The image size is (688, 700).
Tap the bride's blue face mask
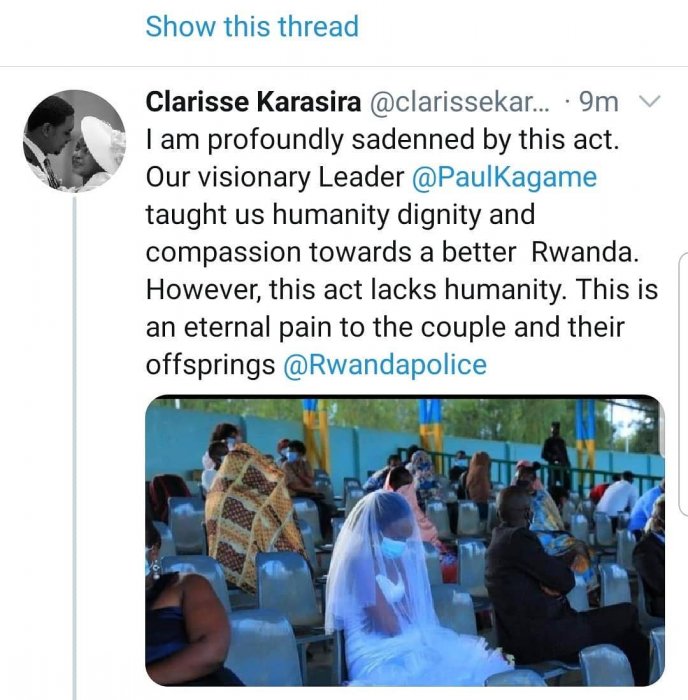[x=395, y=546]
